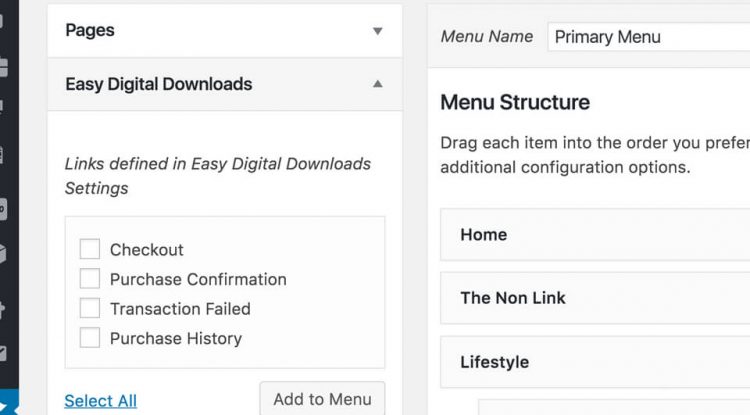The height and width of the screenshot is (415, 750).
Task: Click the Pages panel title
Action: click(90, 31)
